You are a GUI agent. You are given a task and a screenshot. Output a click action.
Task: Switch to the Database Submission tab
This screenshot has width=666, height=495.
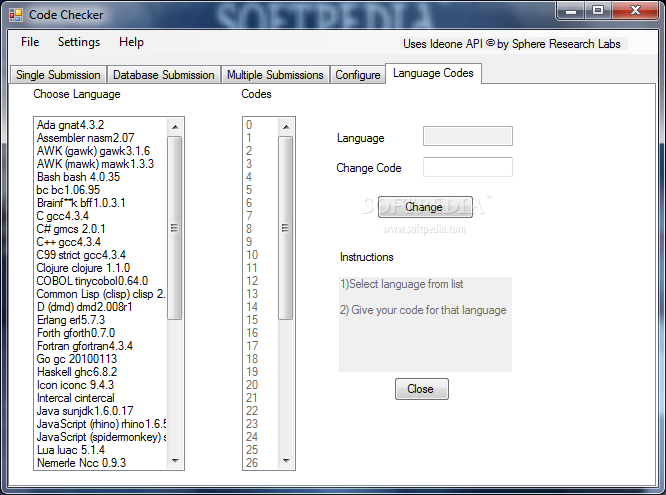[164, 75]
